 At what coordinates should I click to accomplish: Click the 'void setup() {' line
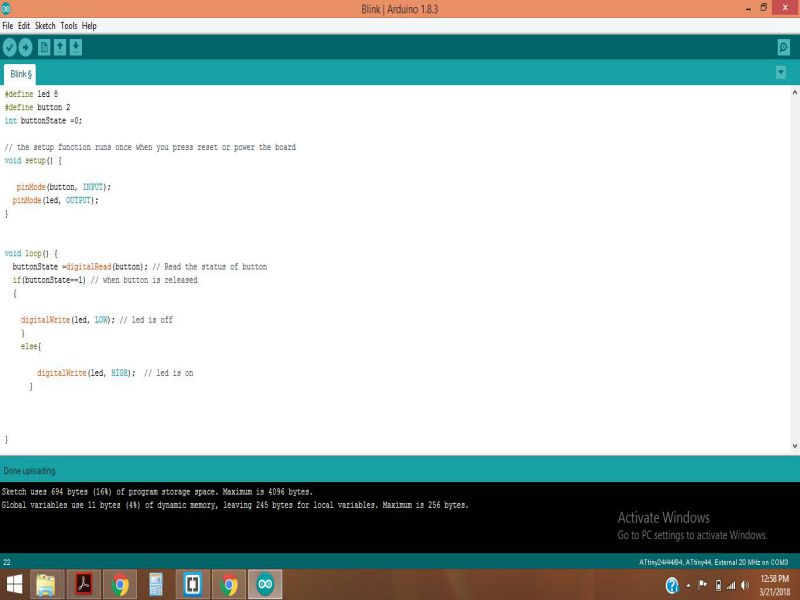(33, 160)
